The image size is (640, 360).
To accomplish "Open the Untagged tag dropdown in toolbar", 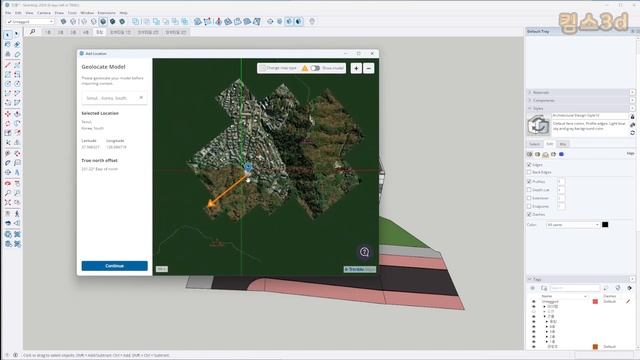I will point(31,21).
